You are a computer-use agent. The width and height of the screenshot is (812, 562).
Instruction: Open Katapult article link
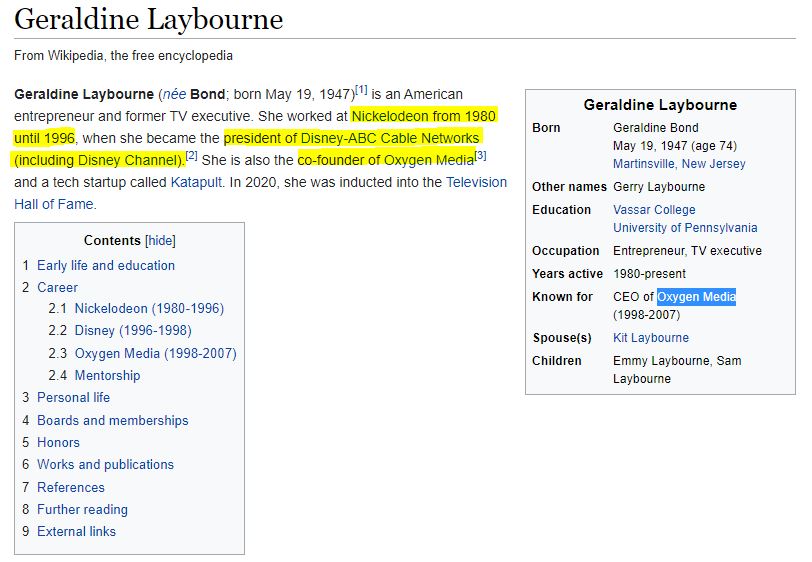coord(196,182)
